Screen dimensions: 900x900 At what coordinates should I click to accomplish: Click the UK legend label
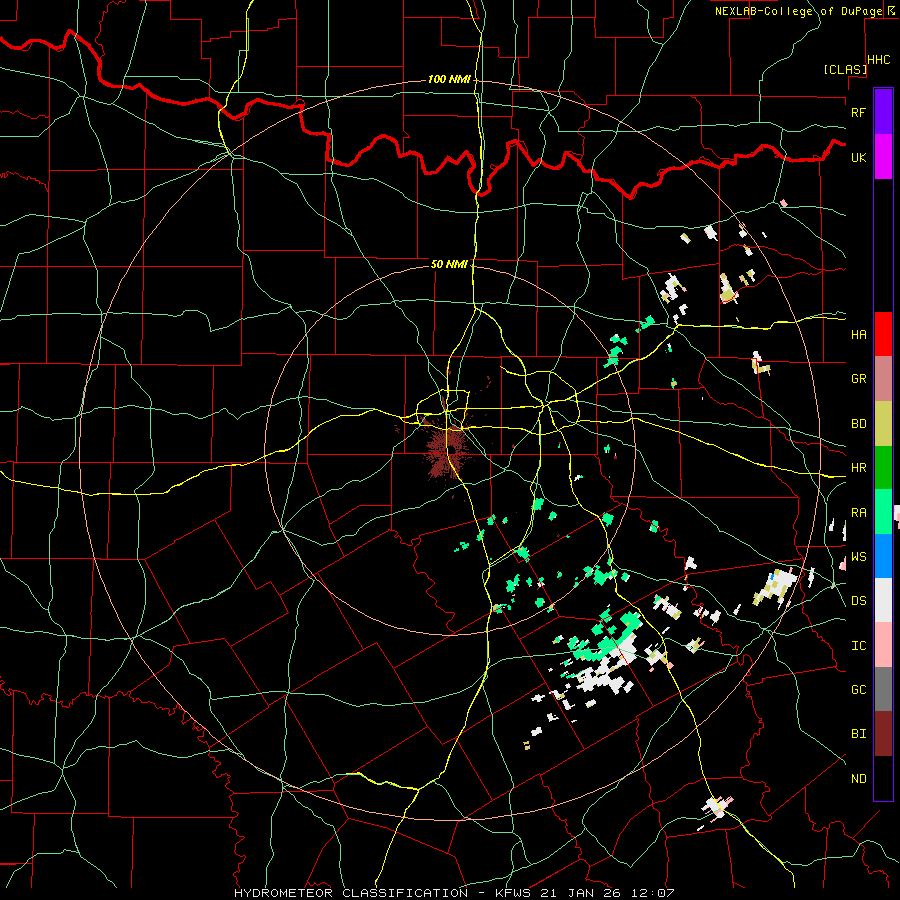(x=858, y=157)
